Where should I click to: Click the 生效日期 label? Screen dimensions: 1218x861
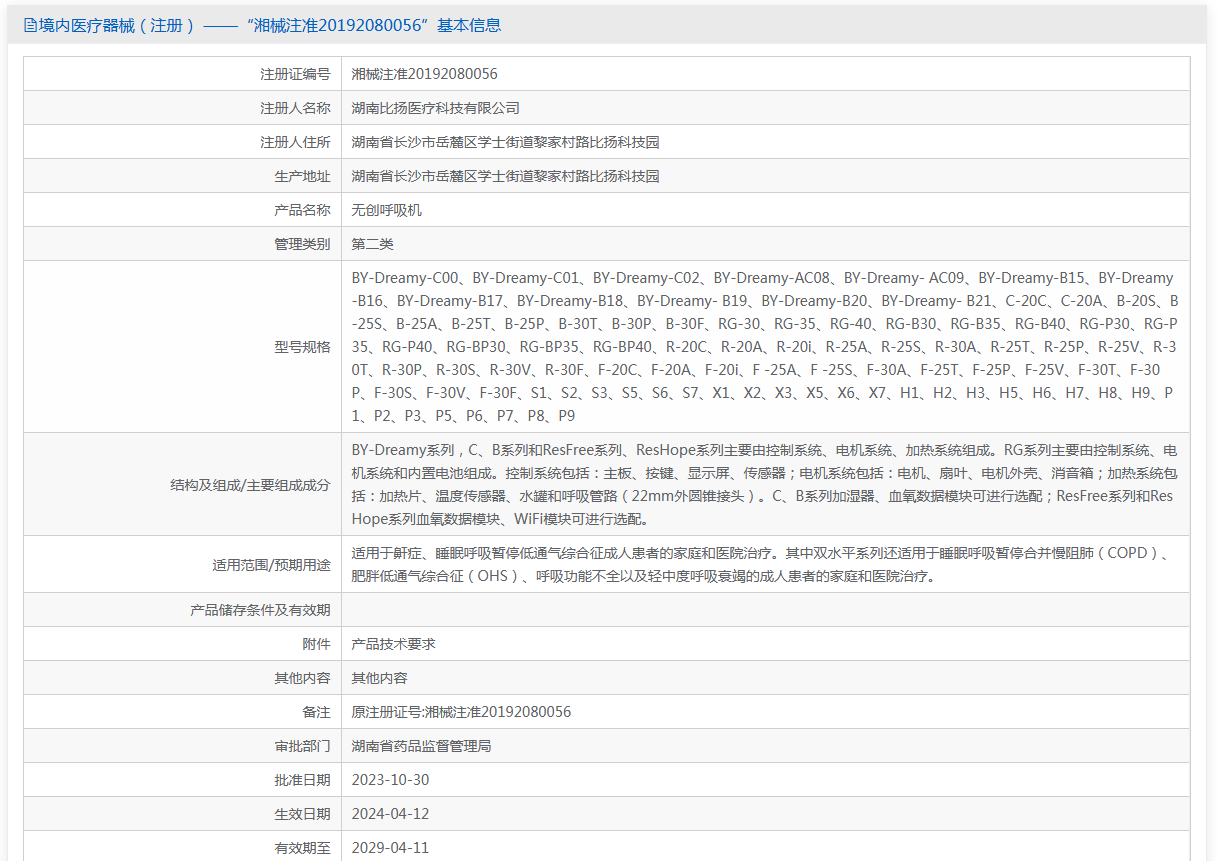302,814
